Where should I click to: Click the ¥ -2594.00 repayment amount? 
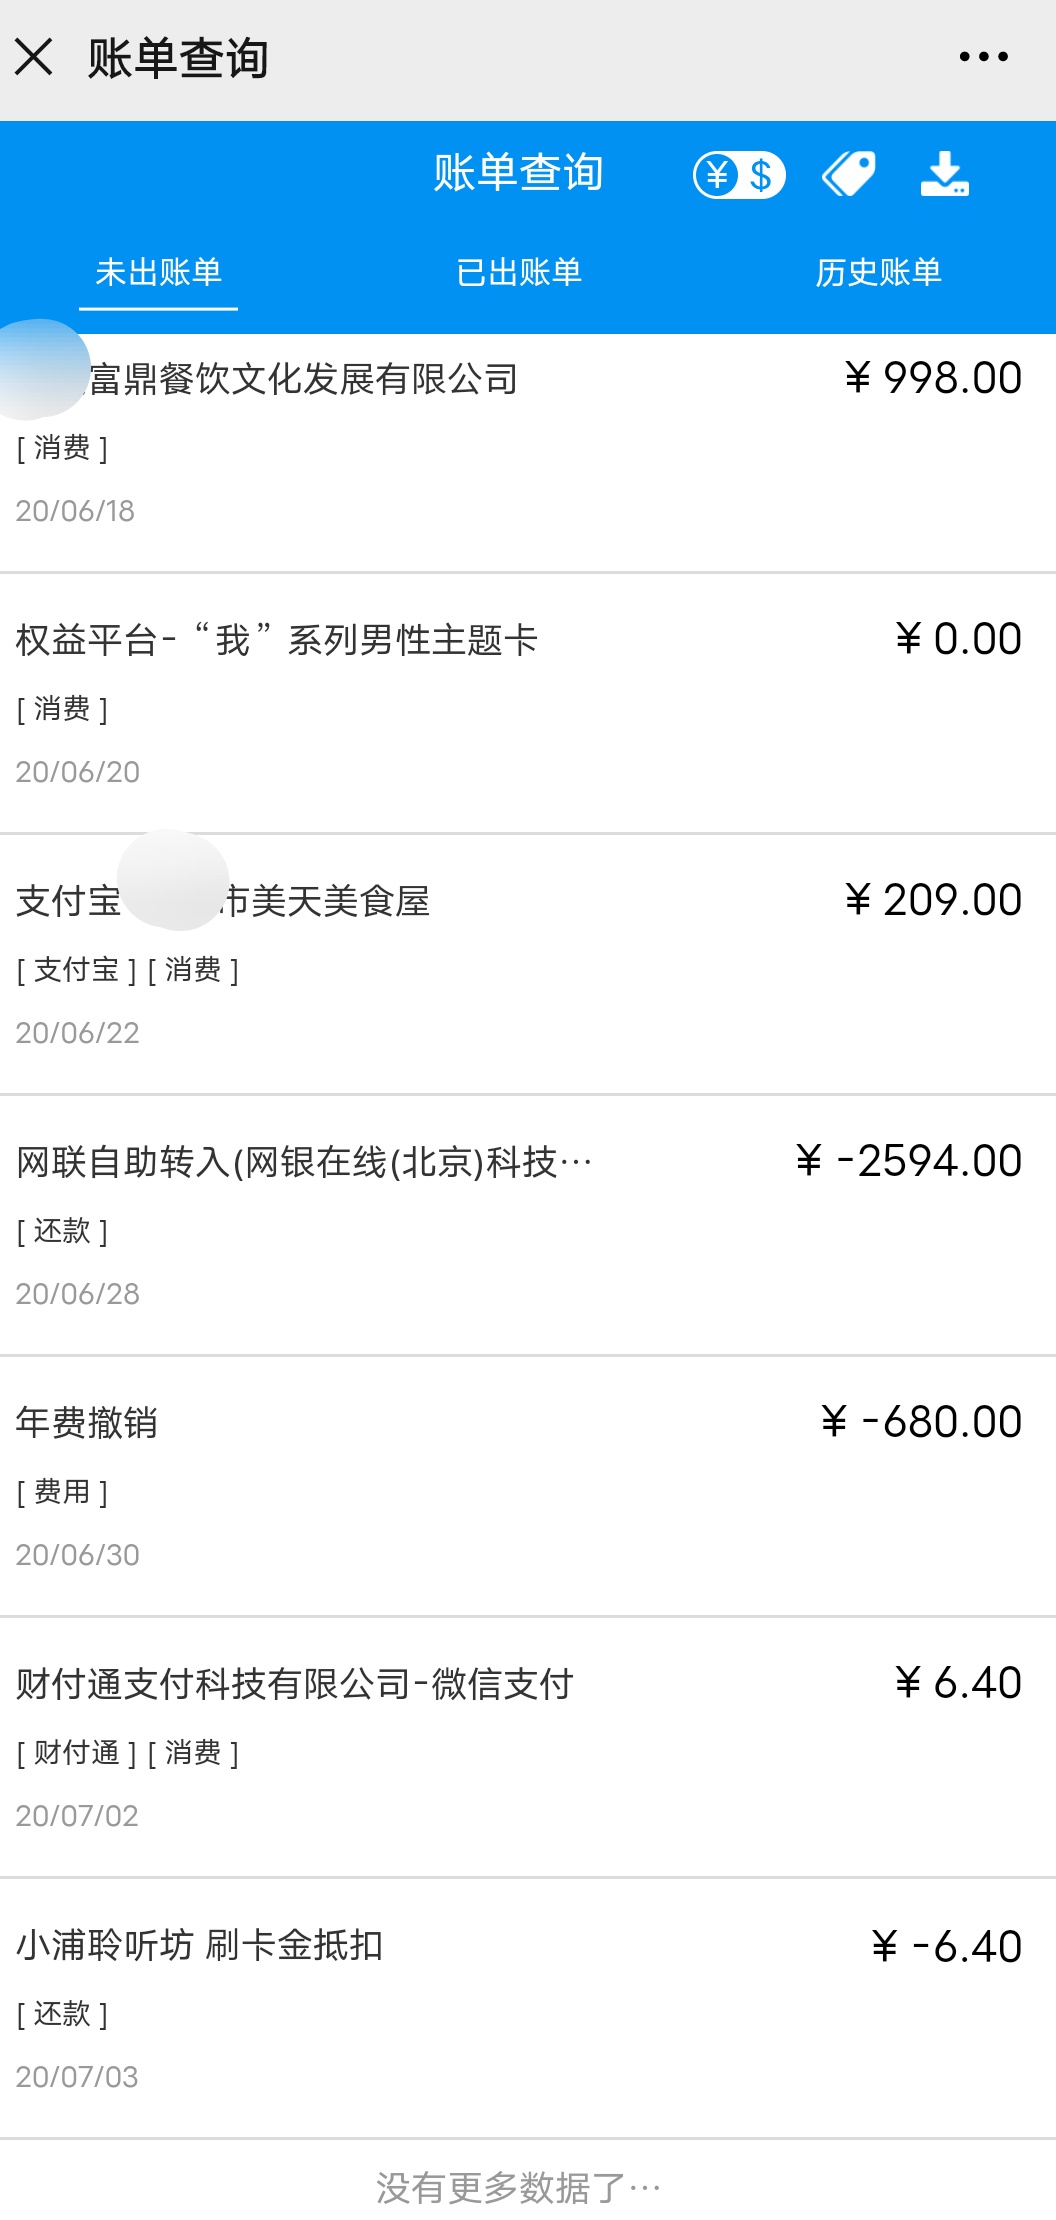click(909, 1161)
